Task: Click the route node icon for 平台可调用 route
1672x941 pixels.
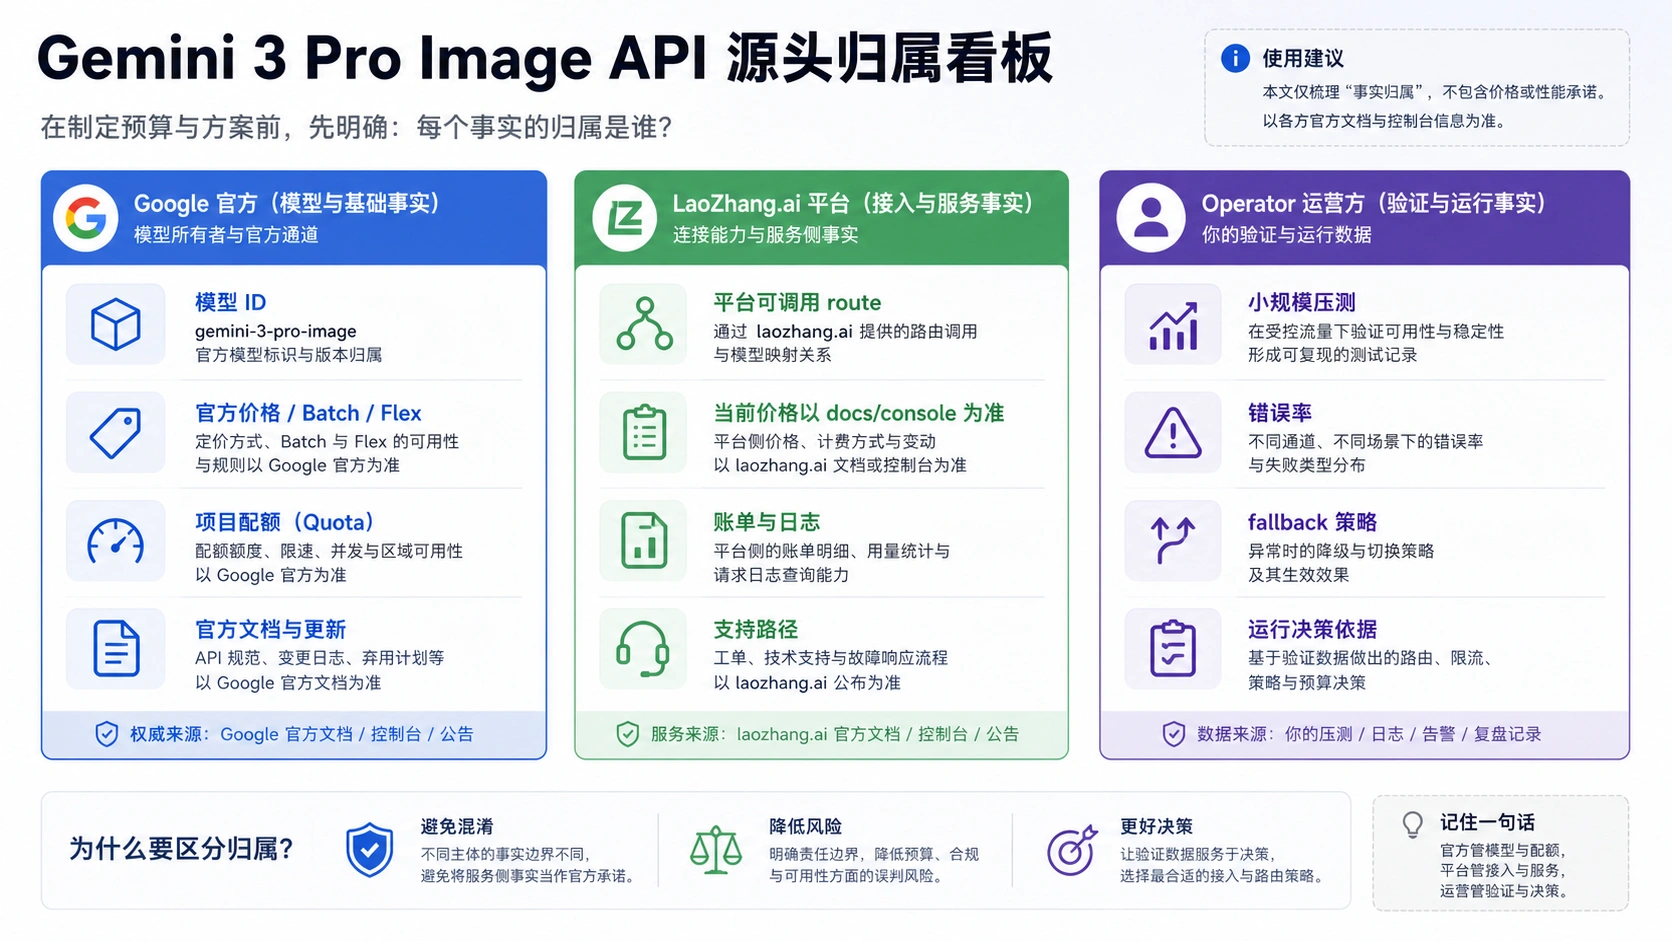Action: (x=645, y=324)
